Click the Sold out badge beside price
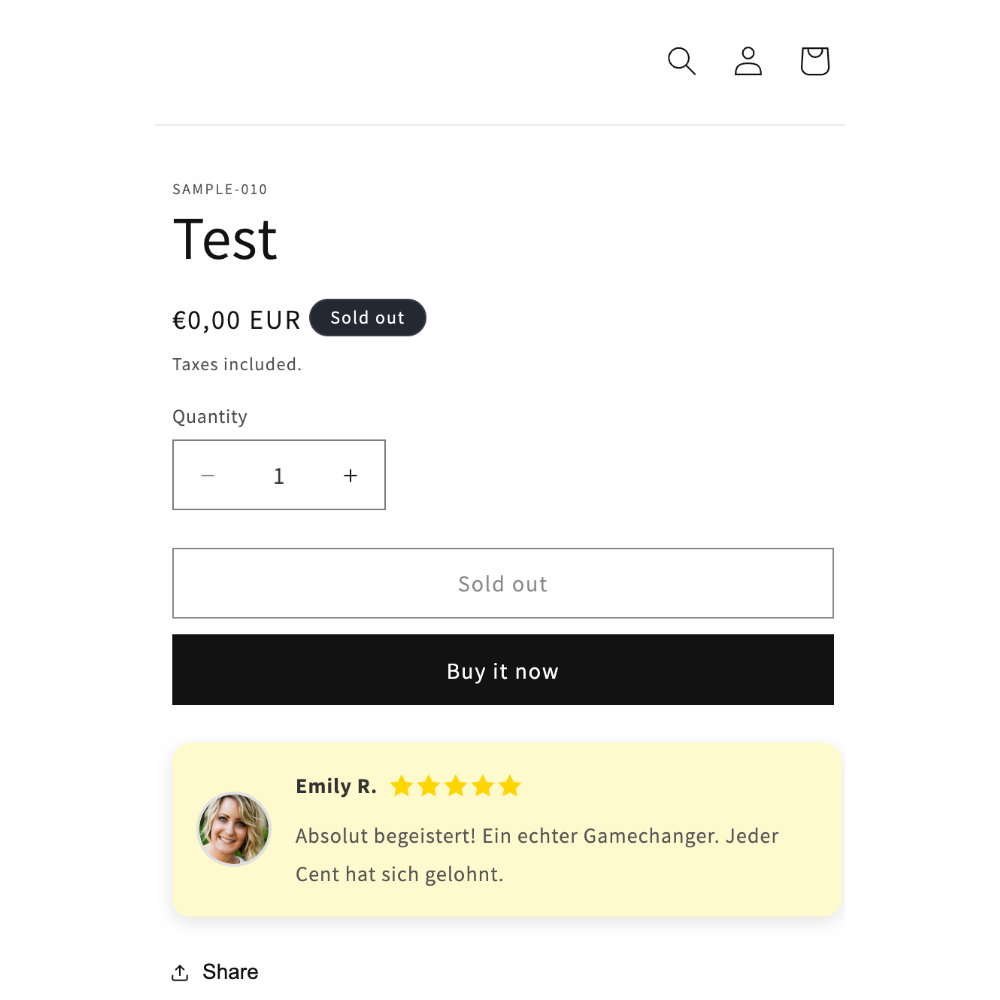The width and height of the screenshot is (1000, 1000). [x=367, y=318]
